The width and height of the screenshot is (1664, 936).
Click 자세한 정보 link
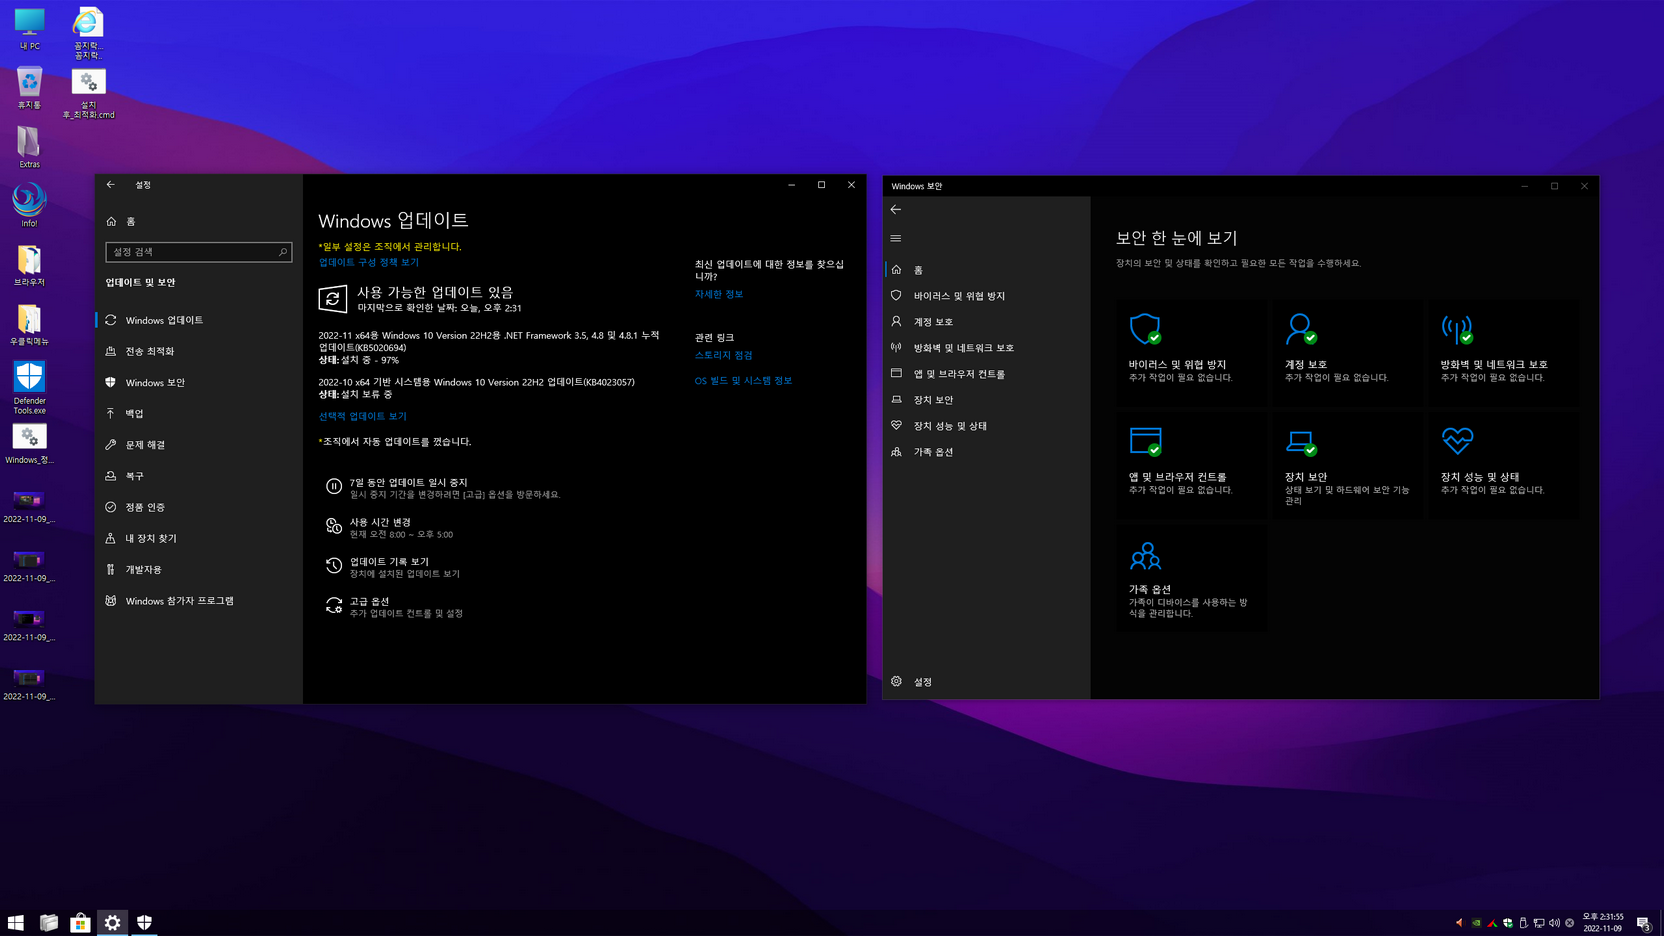[x=719, y=294]
